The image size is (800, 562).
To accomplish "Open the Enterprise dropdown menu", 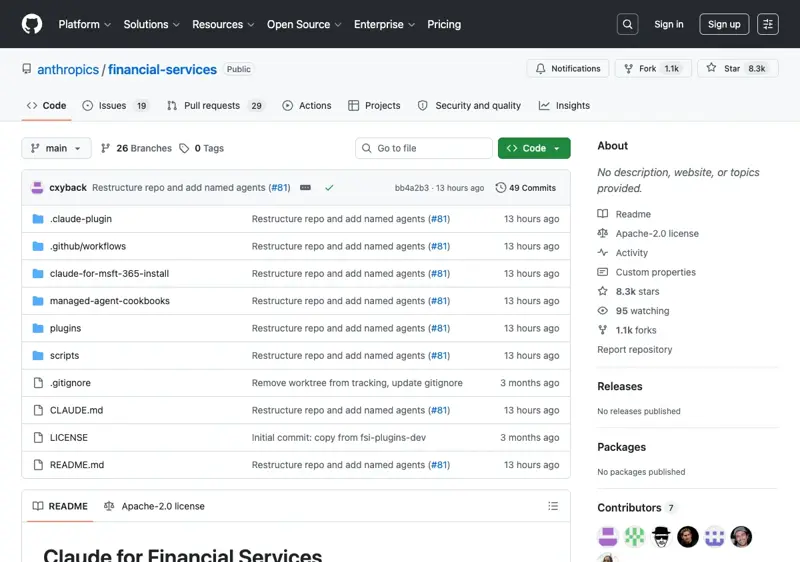I will tap(384, 24).
